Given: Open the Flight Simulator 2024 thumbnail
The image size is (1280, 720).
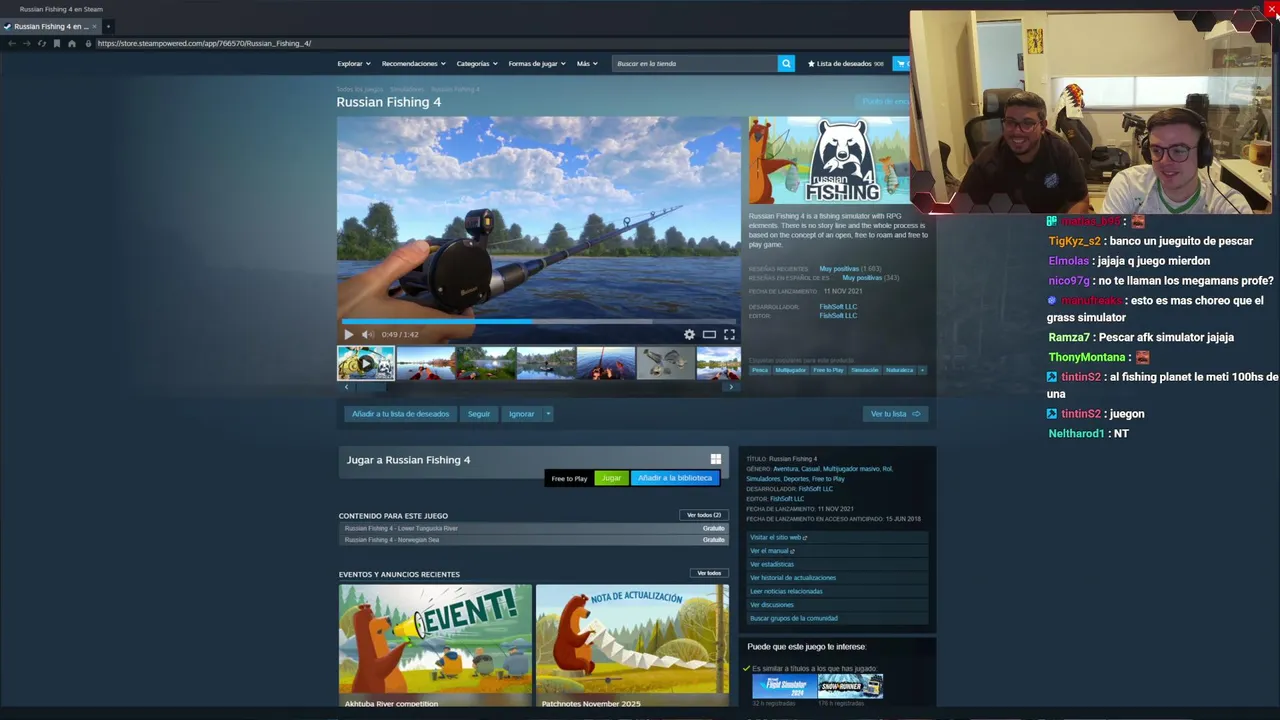Looking at the screenshot, I should (x=785, y=686).
